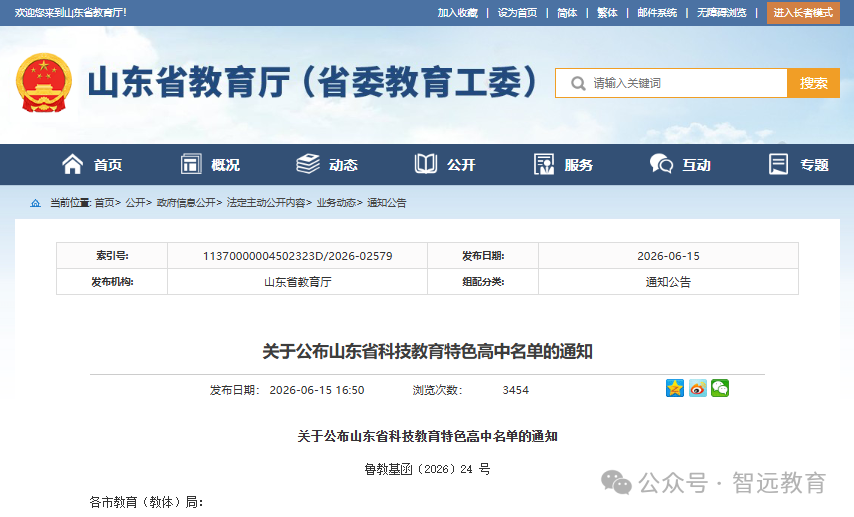Click breadcrumb link 业务动态

point(337,203)
